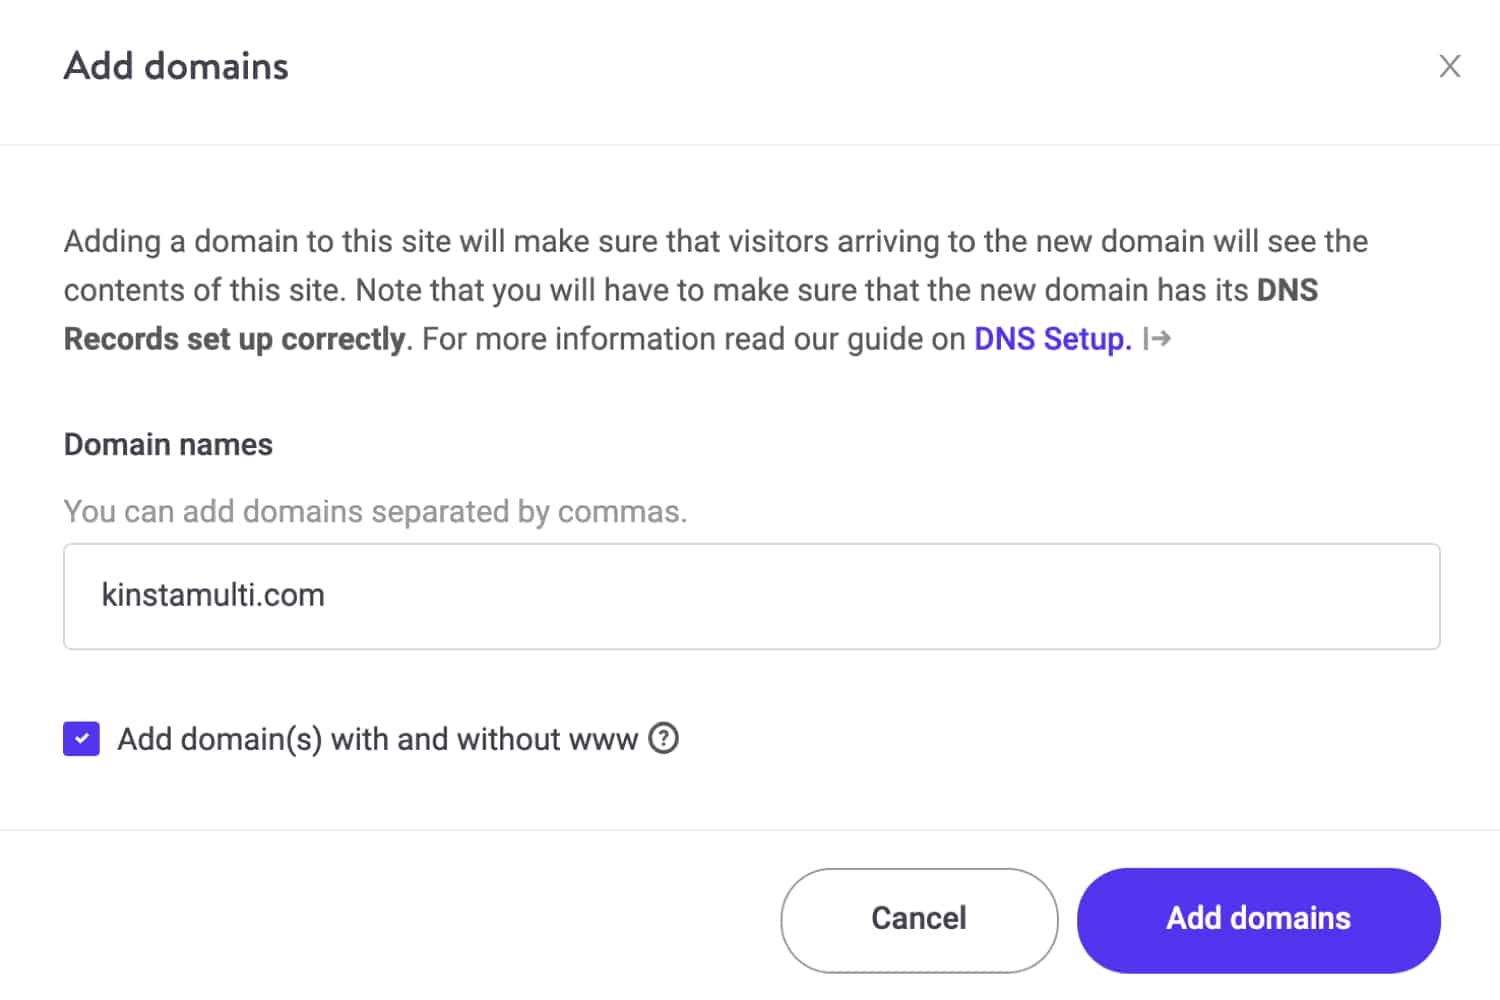1500x1000 pixels.
Task: Select the kinstamulti.com text in the field
Action: (x=213, y=595)
